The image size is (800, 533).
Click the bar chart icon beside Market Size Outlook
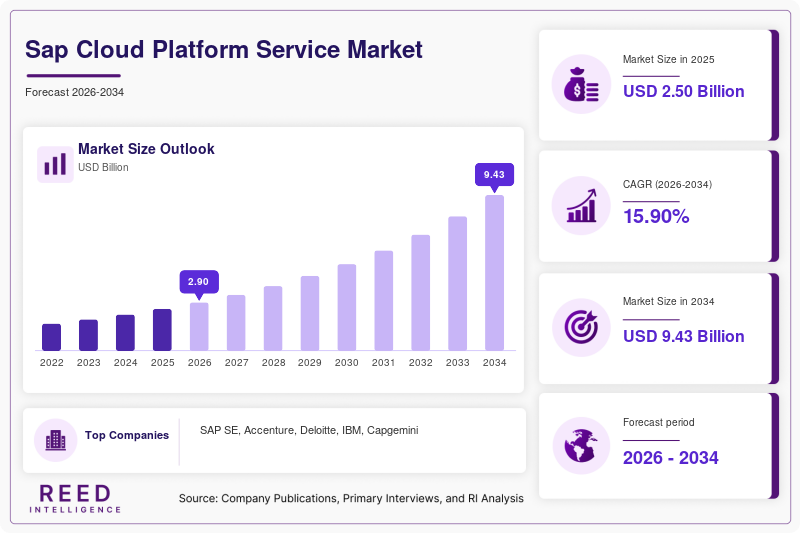(55, 164)
